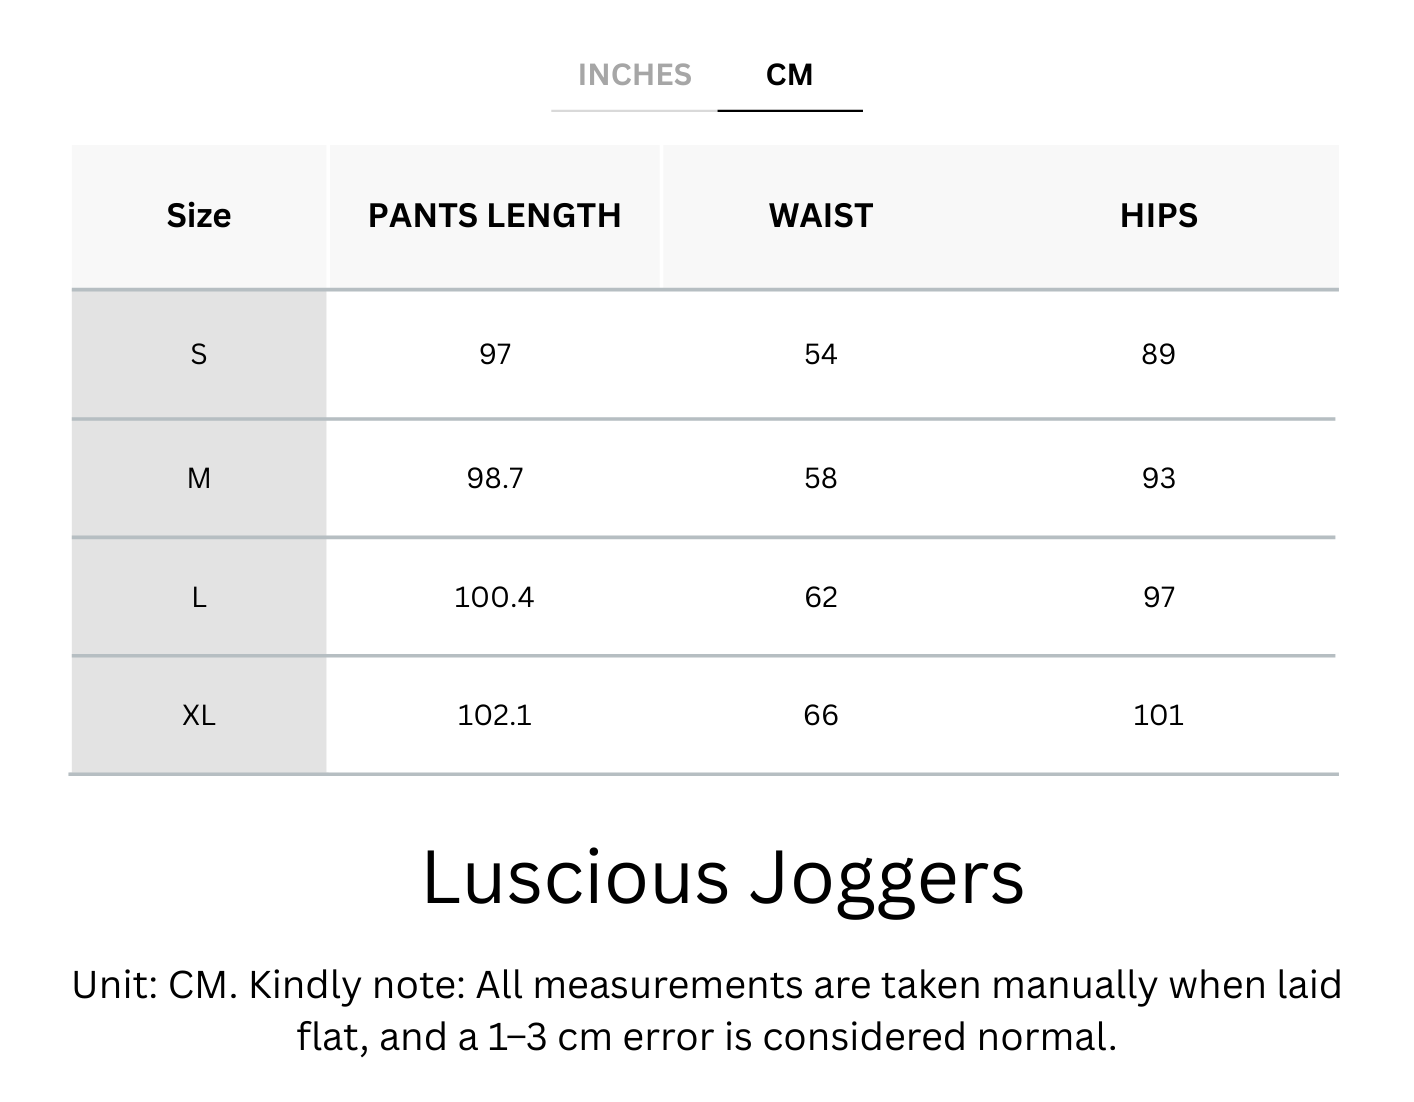Choose the L size row label

click(199, 597)
